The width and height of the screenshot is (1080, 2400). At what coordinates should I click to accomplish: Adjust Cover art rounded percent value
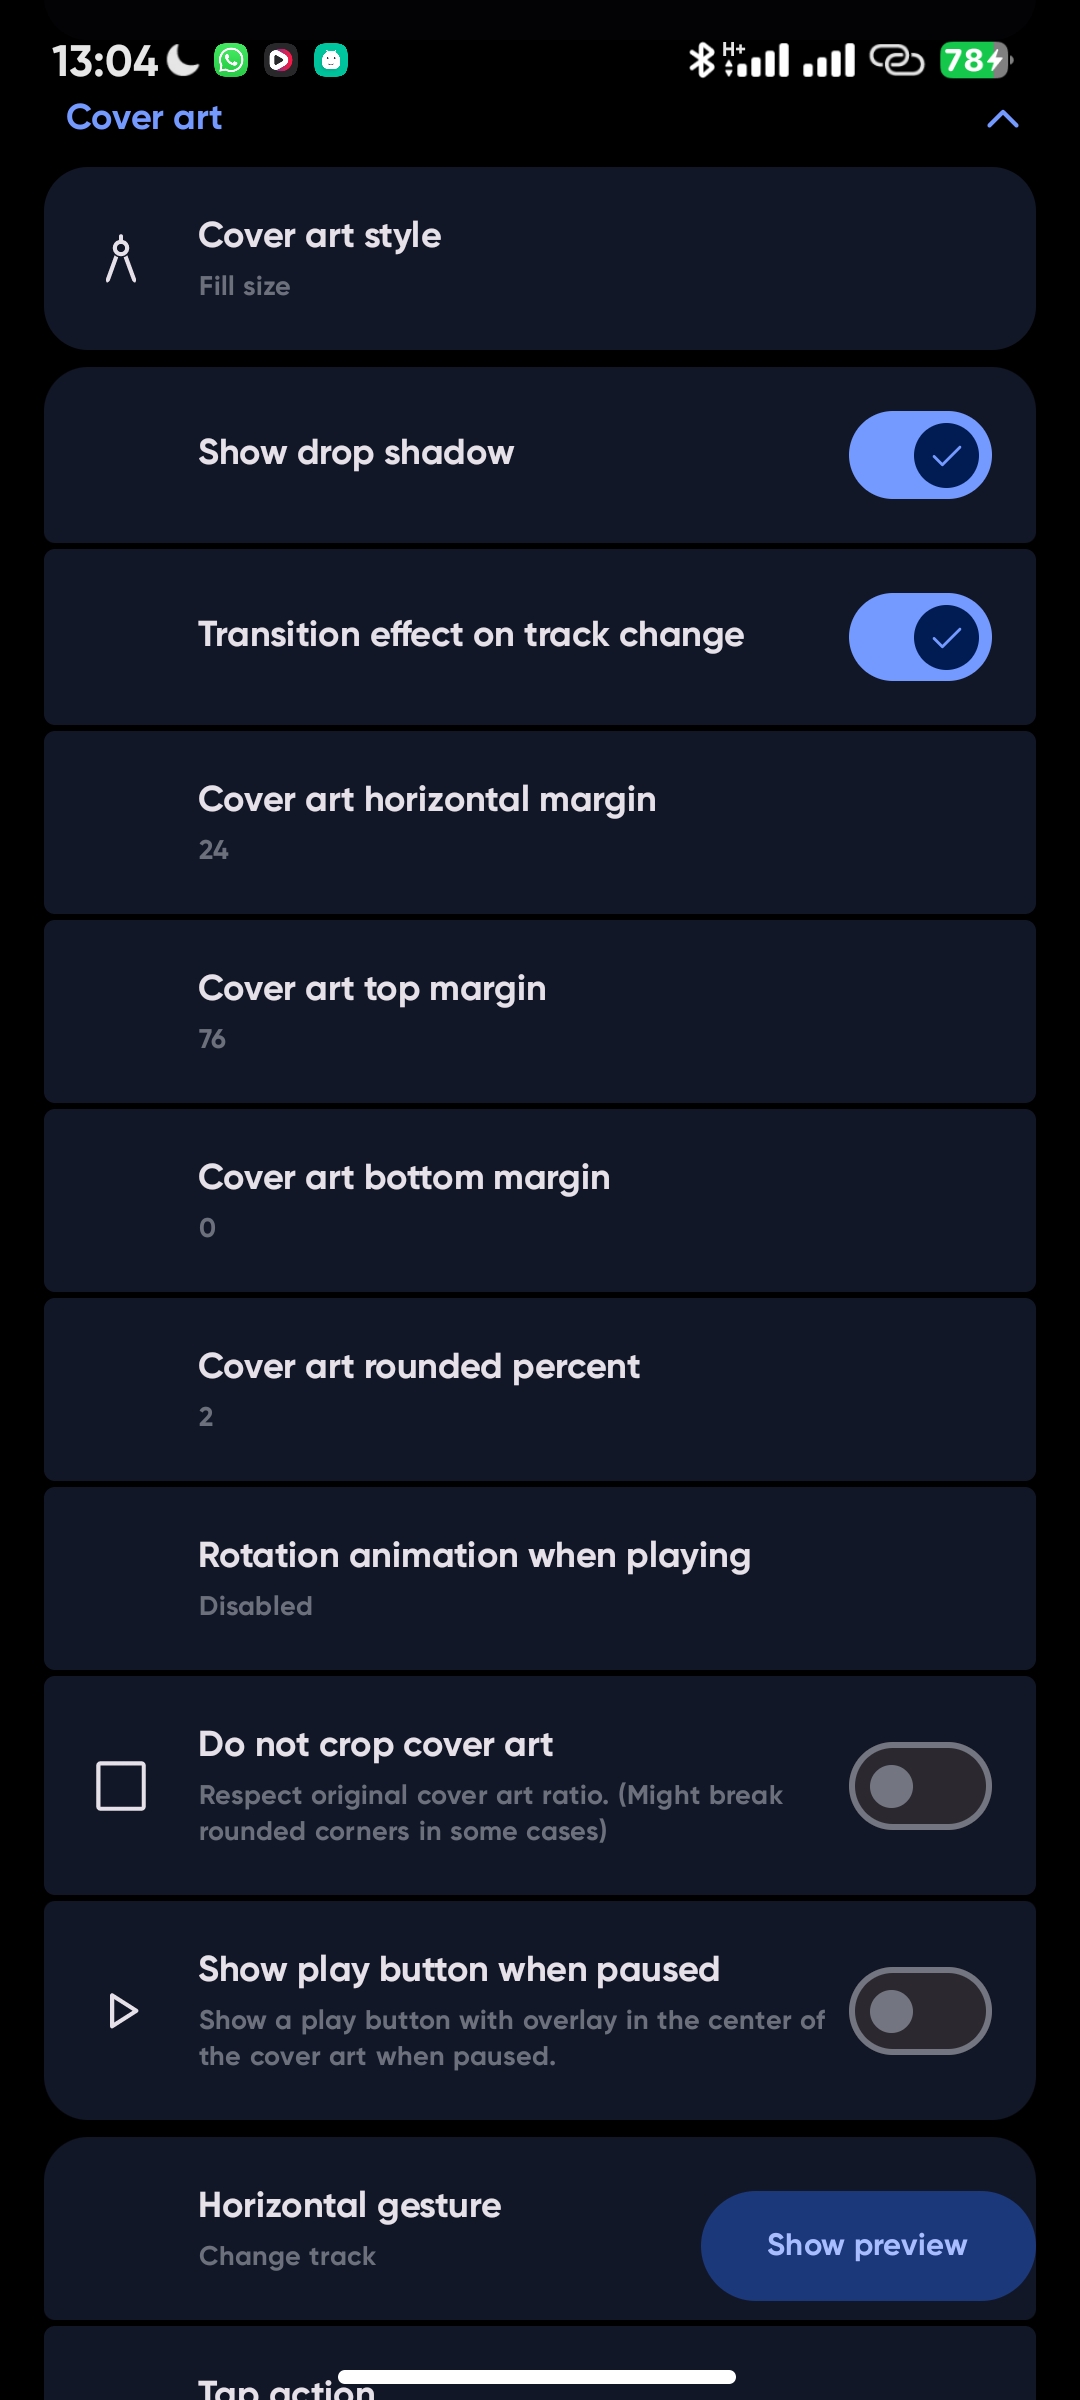click(540, 1389)
